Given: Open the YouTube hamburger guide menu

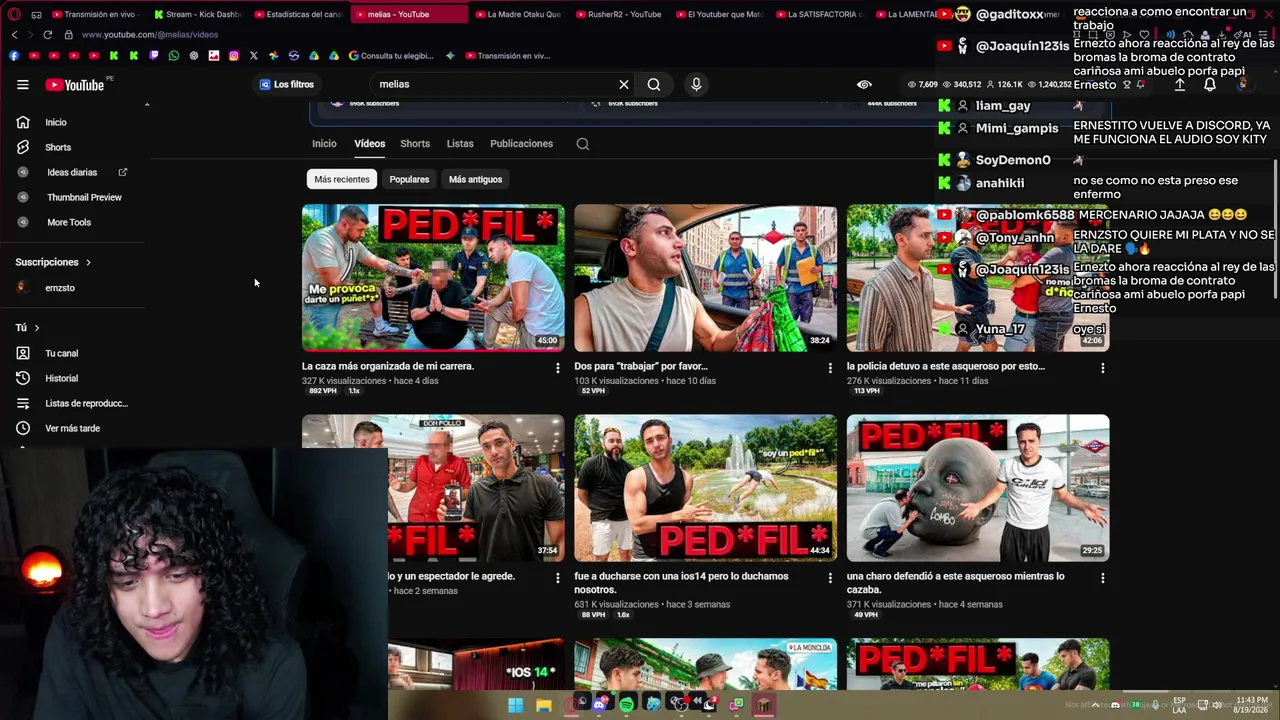Looking at the screenshot, I should (22, 85).
